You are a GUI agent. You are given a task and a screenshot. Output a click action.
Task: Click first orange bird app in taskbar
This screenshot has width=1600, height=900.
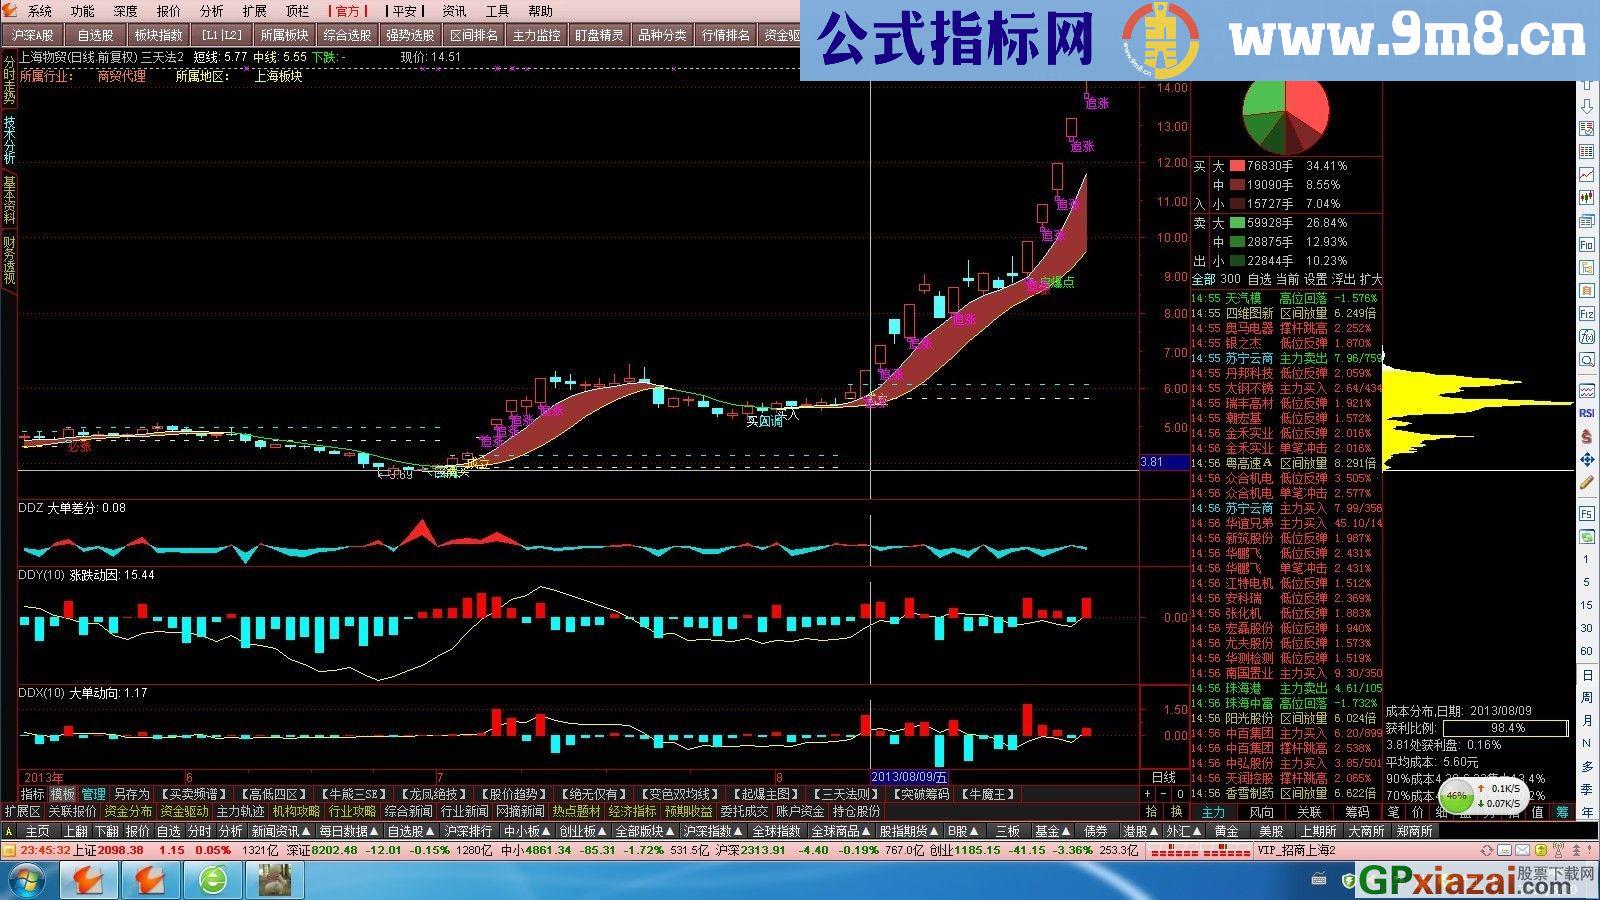tap(89, 880)
